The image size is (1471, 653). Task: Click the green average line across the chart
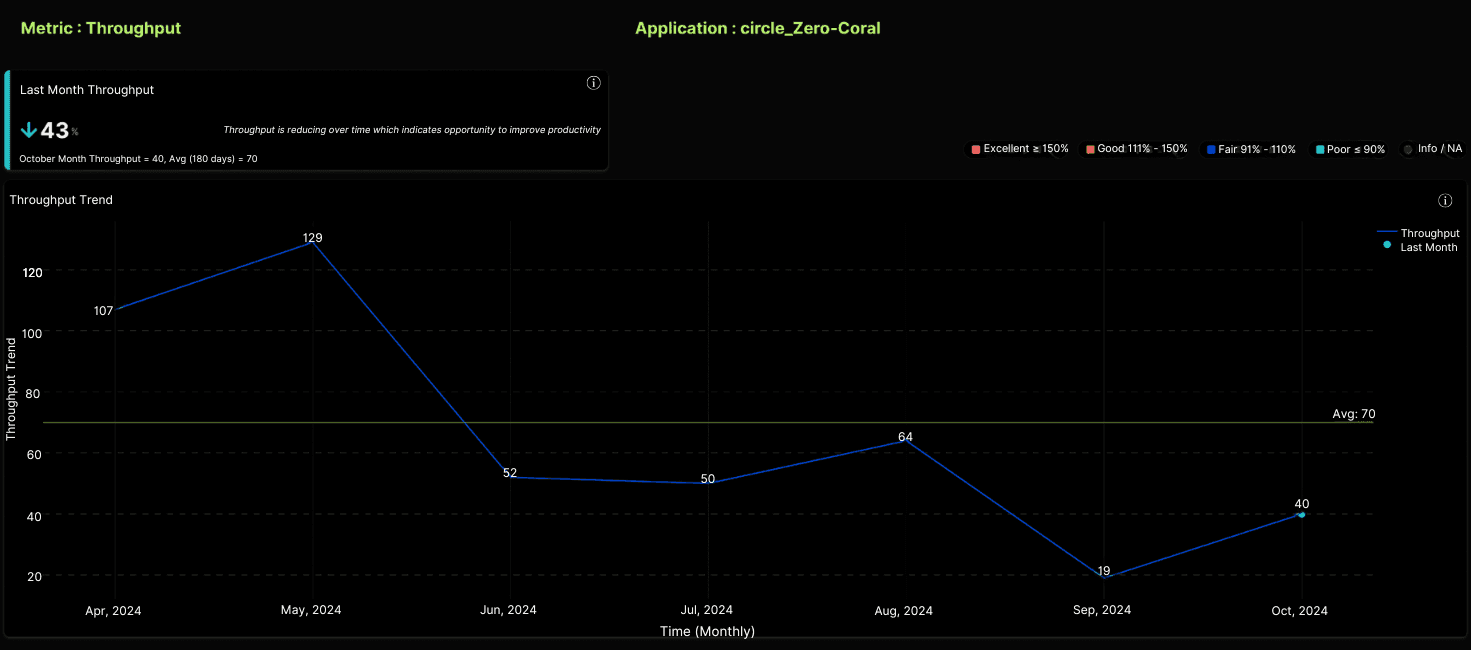[x=700, y=424]
